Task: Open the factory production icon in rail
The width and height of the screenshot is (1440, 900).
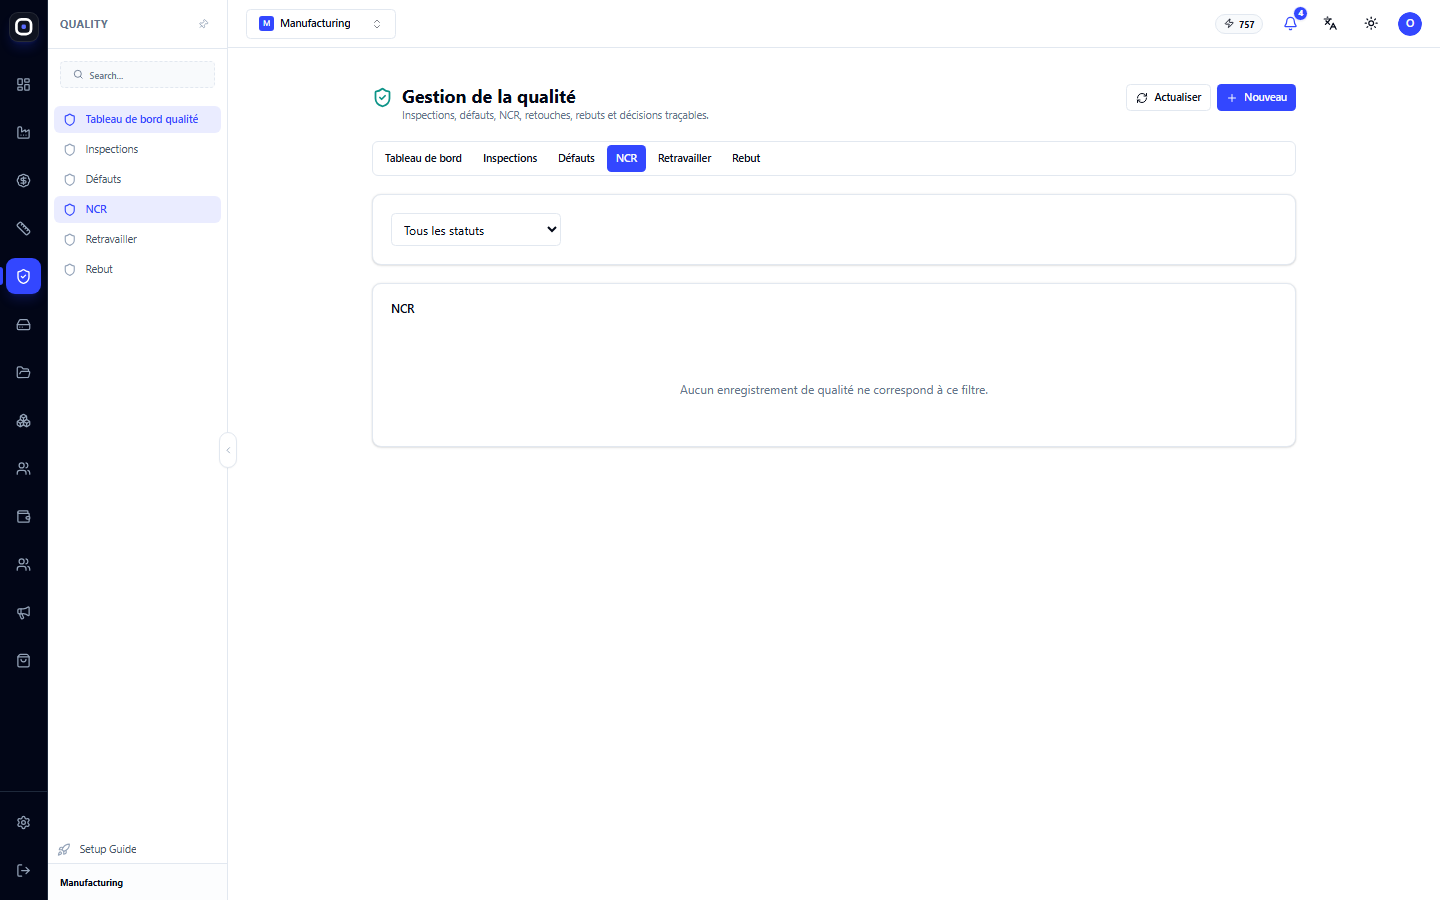Action: click(24, 133)
